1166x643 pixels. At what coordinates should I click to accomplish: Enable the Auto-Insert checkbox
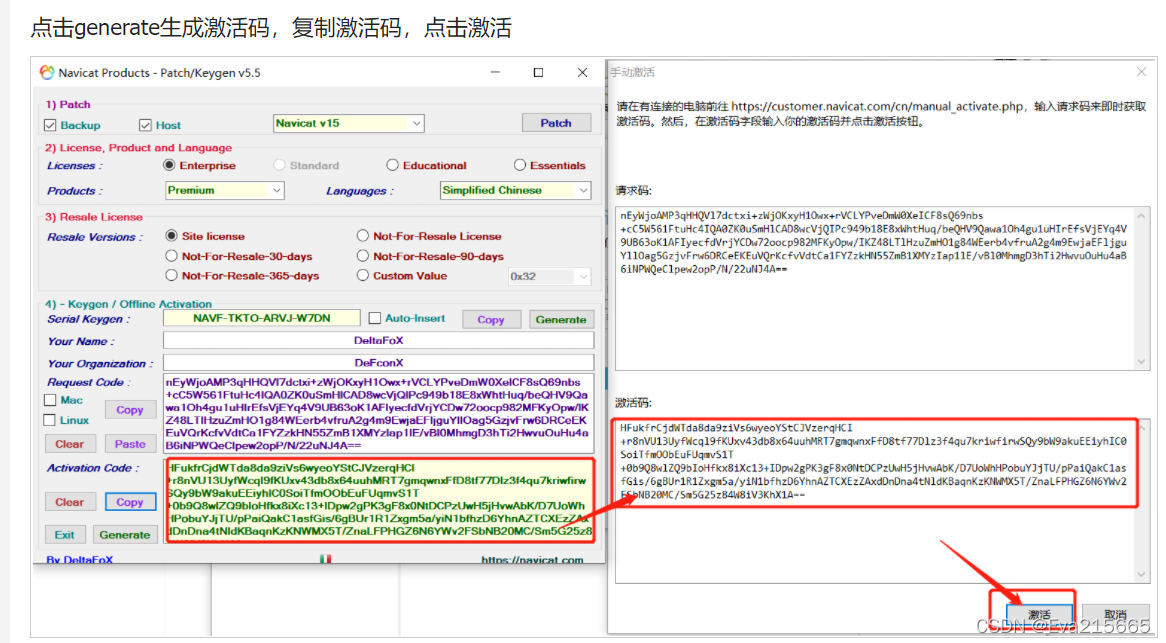pyautogui.click(x=375, y=318)
